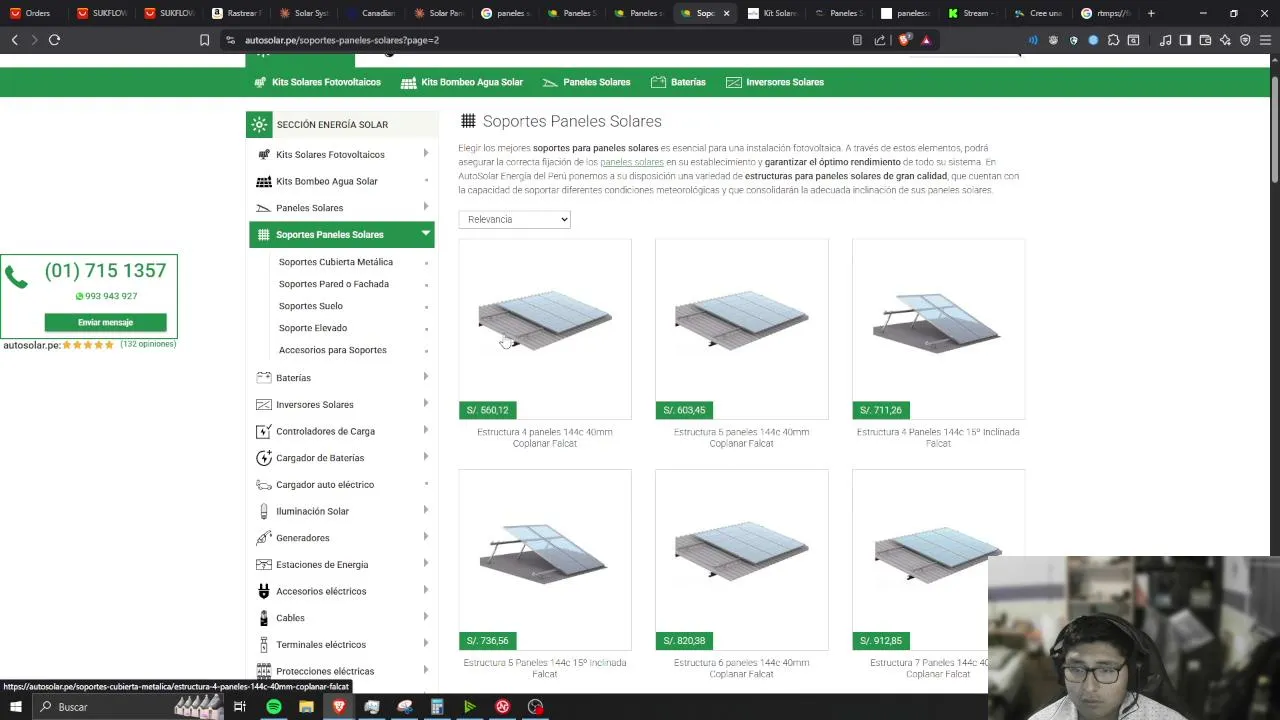Click the Terminales eléctricos icon
Image resolution: width=1280 pixels, height=720 pixels.
click(x=264, y=644)
